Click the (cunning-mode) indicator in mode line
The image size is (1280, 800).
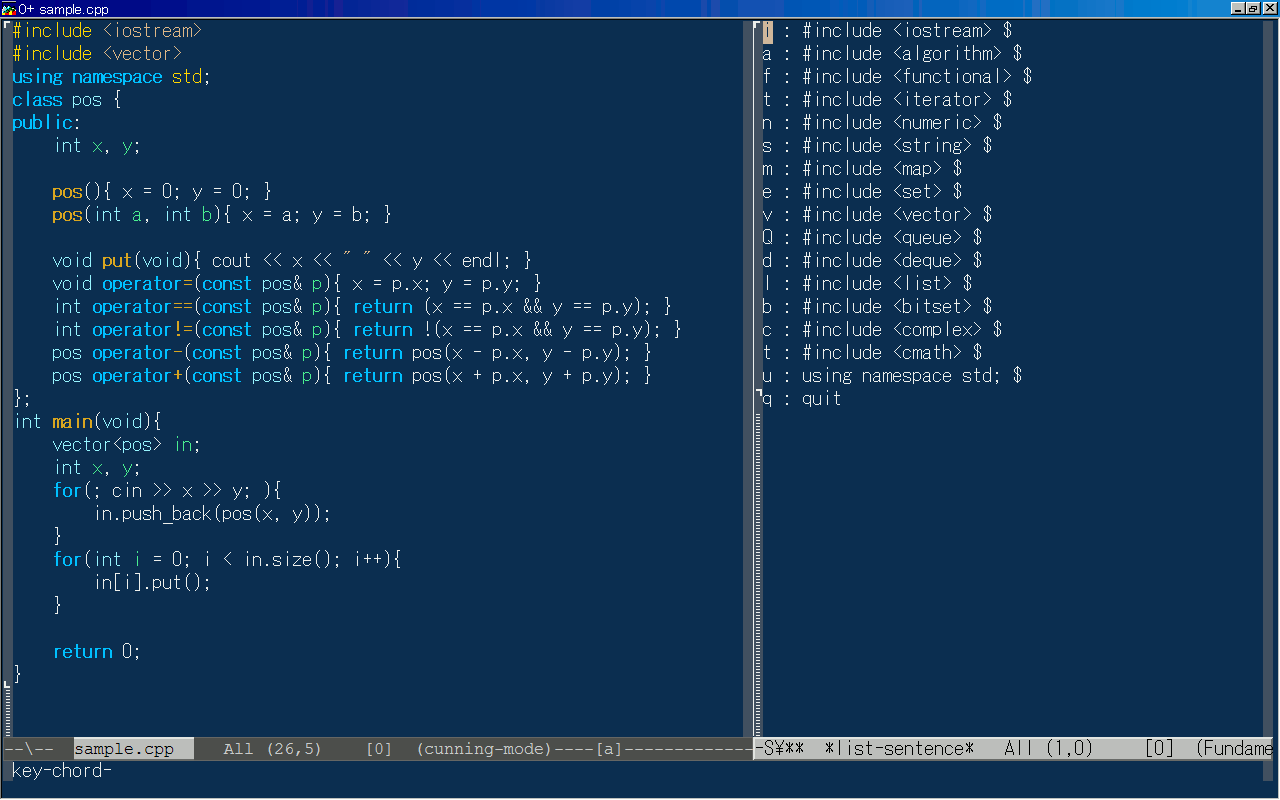pyautogui.click(x=484, y=749)
